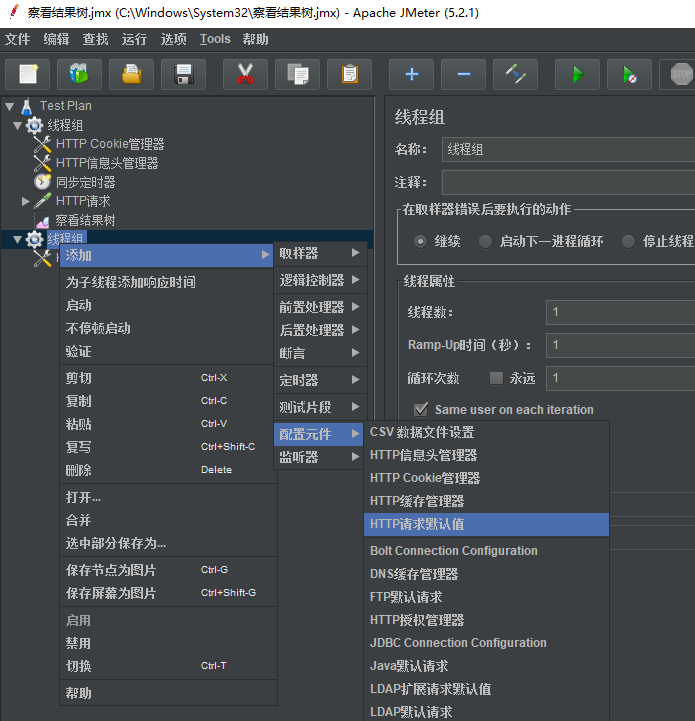Select the 停止线程 radio button

point(628,241)
